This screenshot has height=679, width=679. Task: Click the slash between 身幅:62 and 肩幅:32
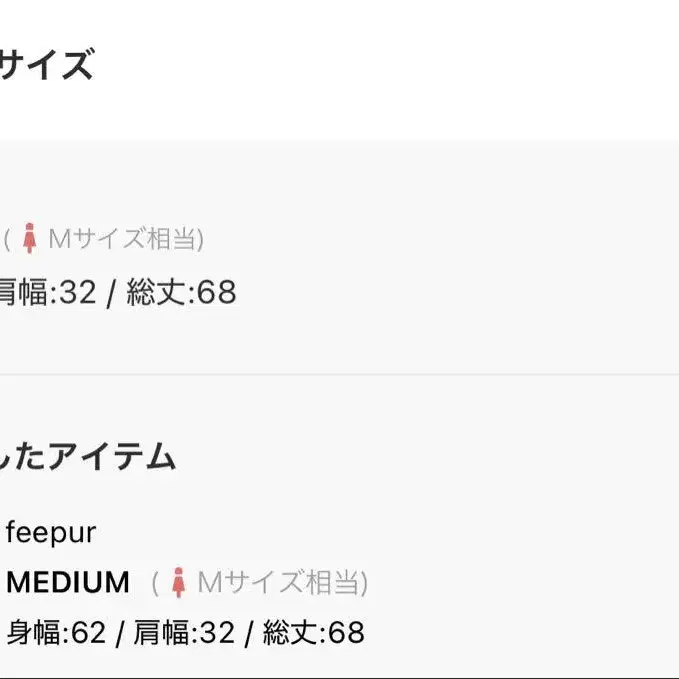point(120,633)
